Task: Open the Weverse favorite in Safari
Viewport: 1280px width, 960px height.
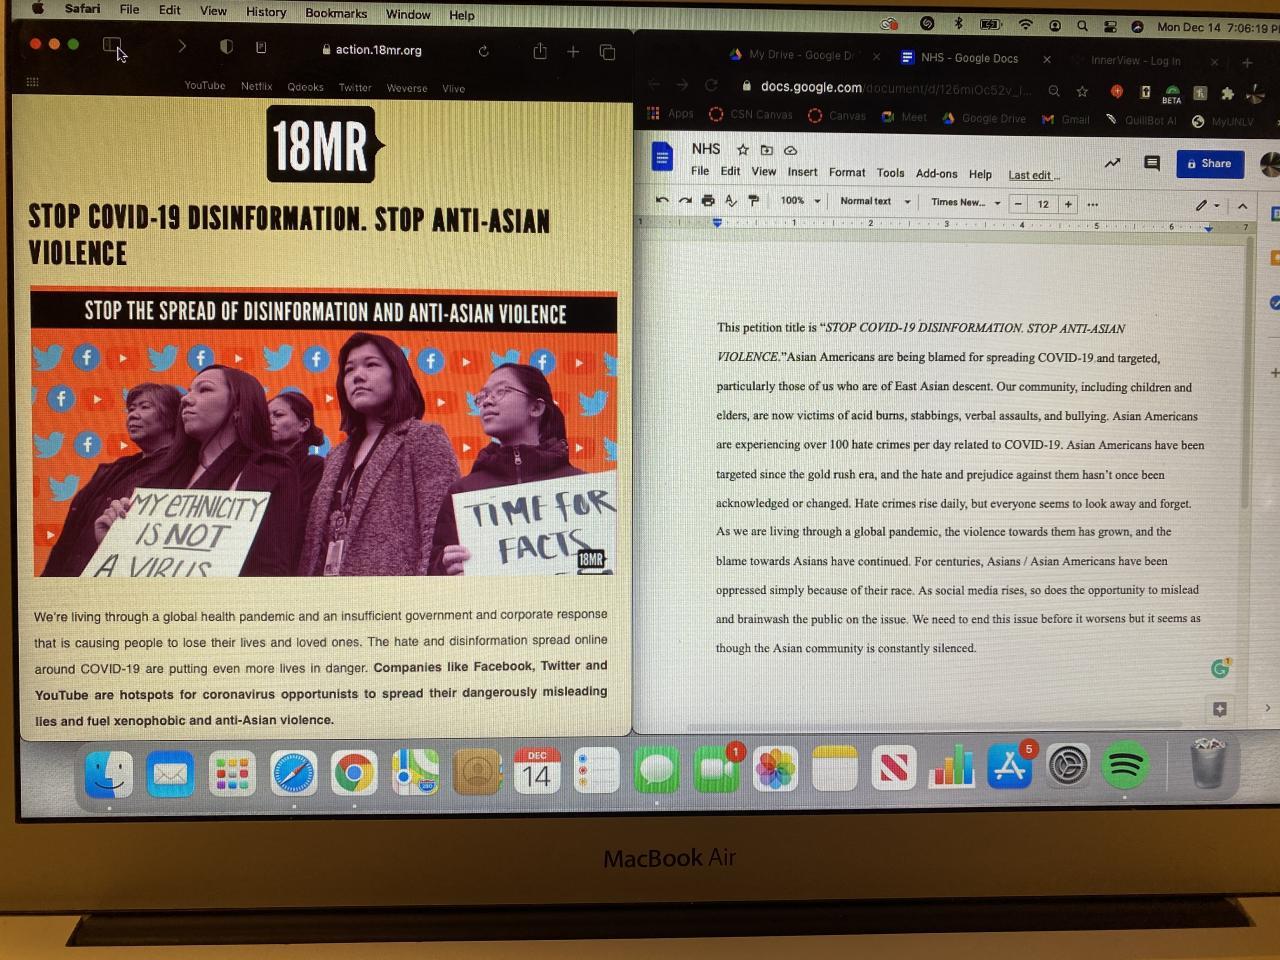Action: tap(407, 88)
